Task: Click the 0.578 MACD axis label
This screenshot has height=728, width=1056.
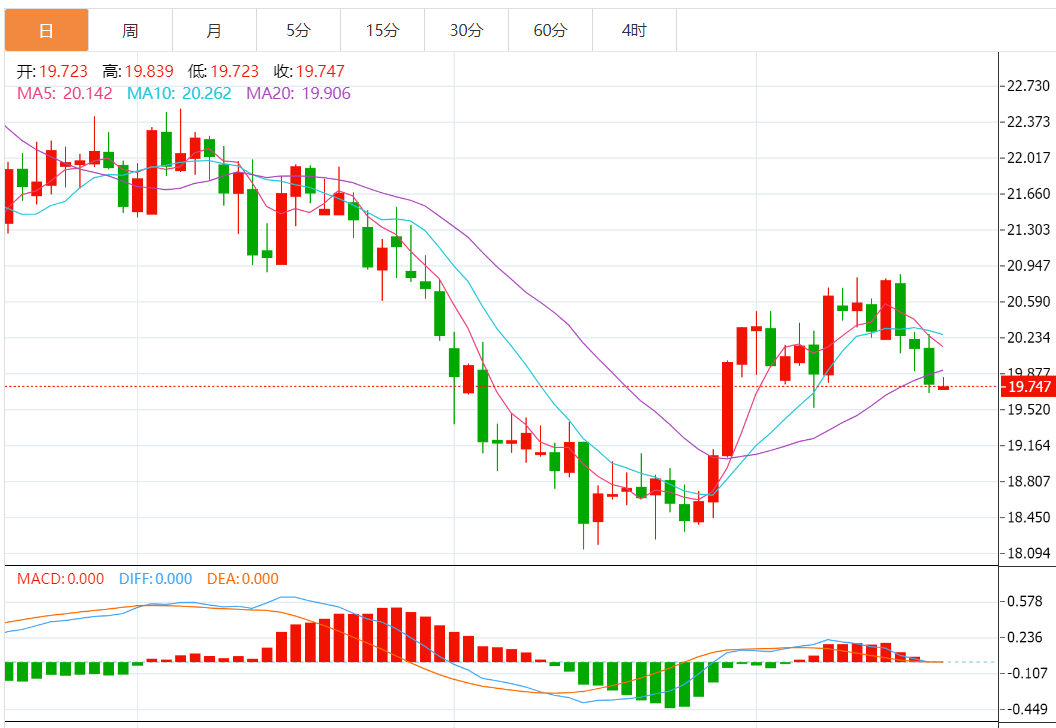Action: 1024,601
